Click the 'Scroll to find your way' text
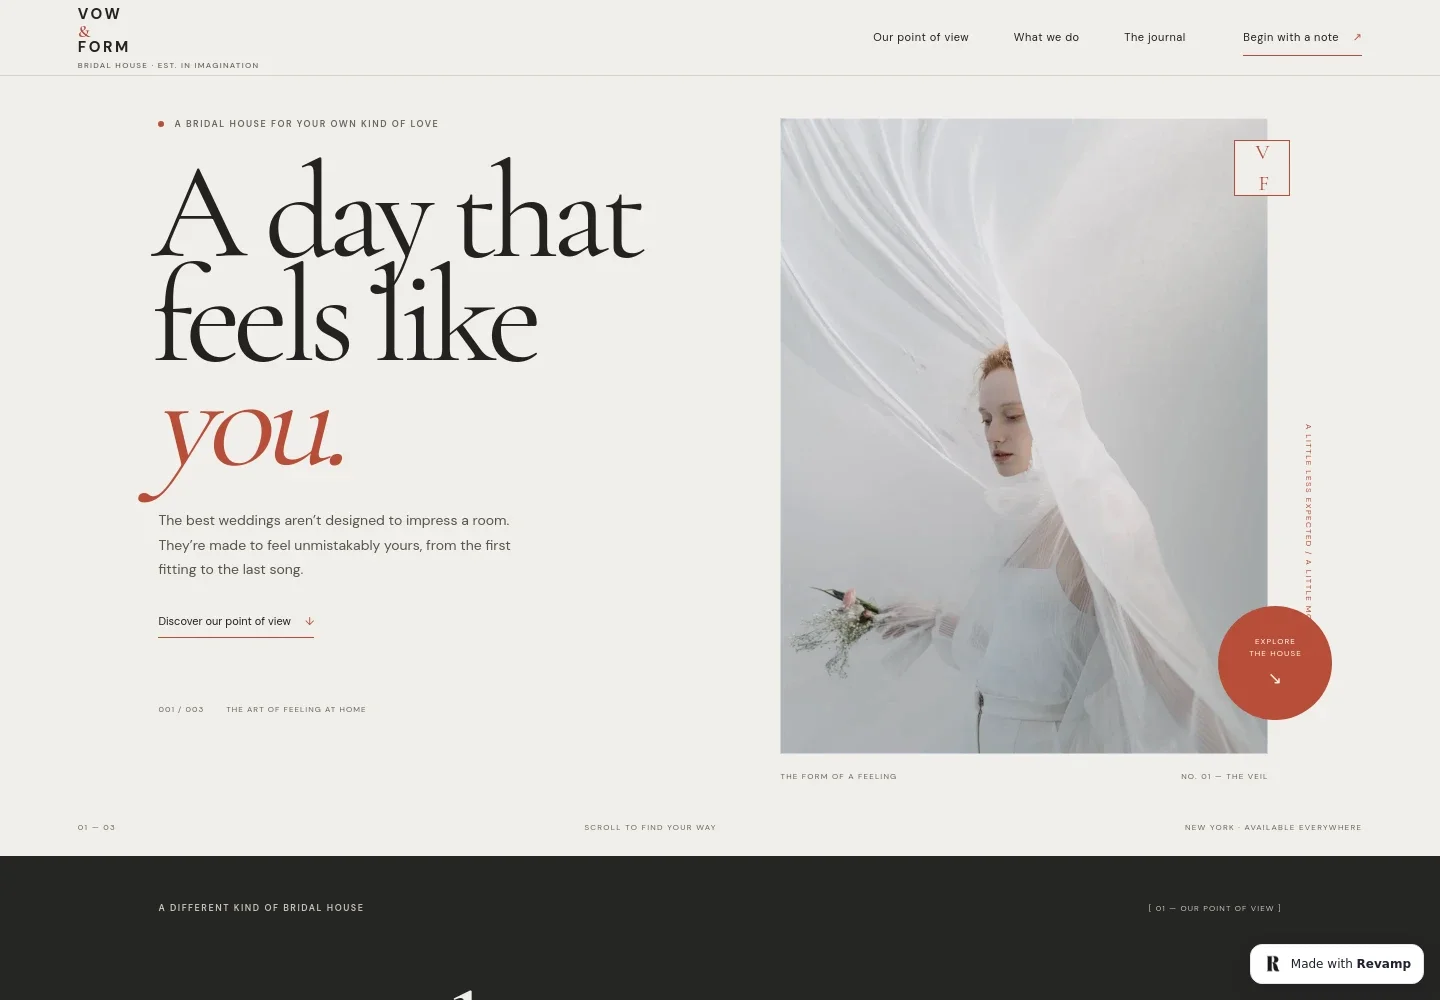Screen dimensions: 1440x1000 pyautogui.click(x=650, y=828)
